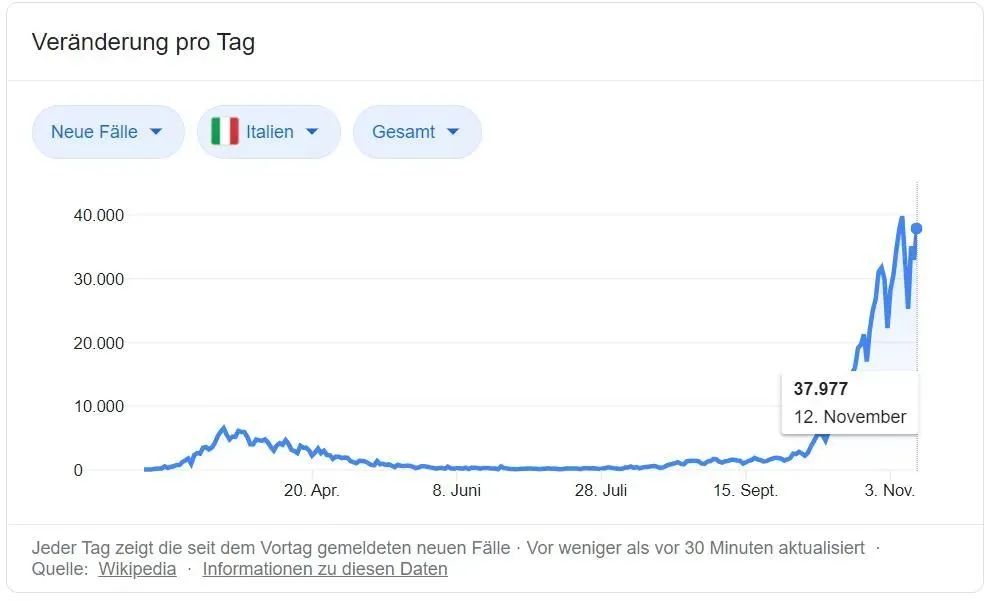Click the 3. Nov. axis label
This screenshot has height=601, width=993.
(890, 490)
